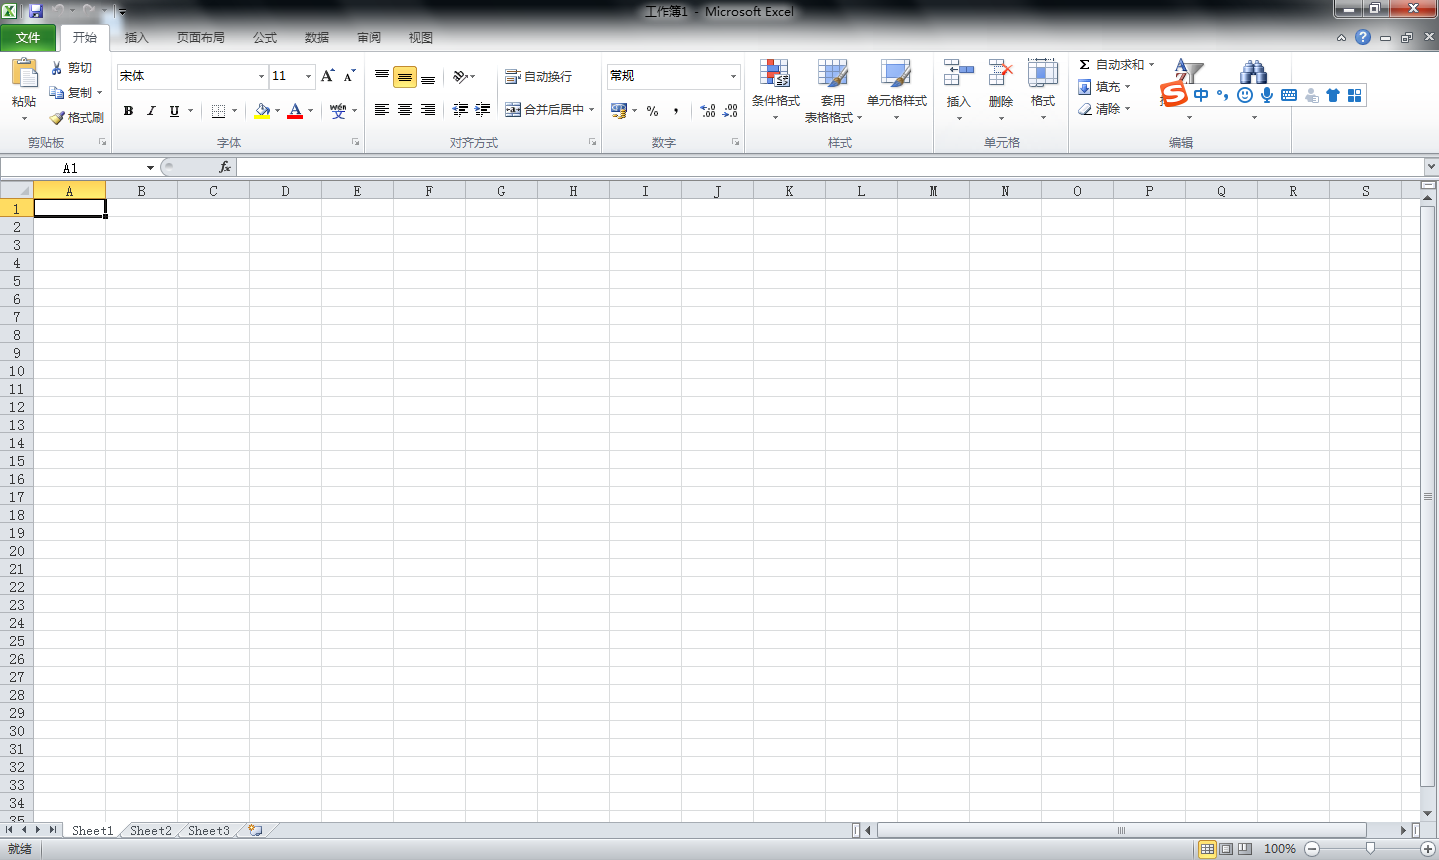This screenshot has height=860, width=1439.
Task: Open the File (文件) tab
Action: pyautogui.click(x=28, y=38)
